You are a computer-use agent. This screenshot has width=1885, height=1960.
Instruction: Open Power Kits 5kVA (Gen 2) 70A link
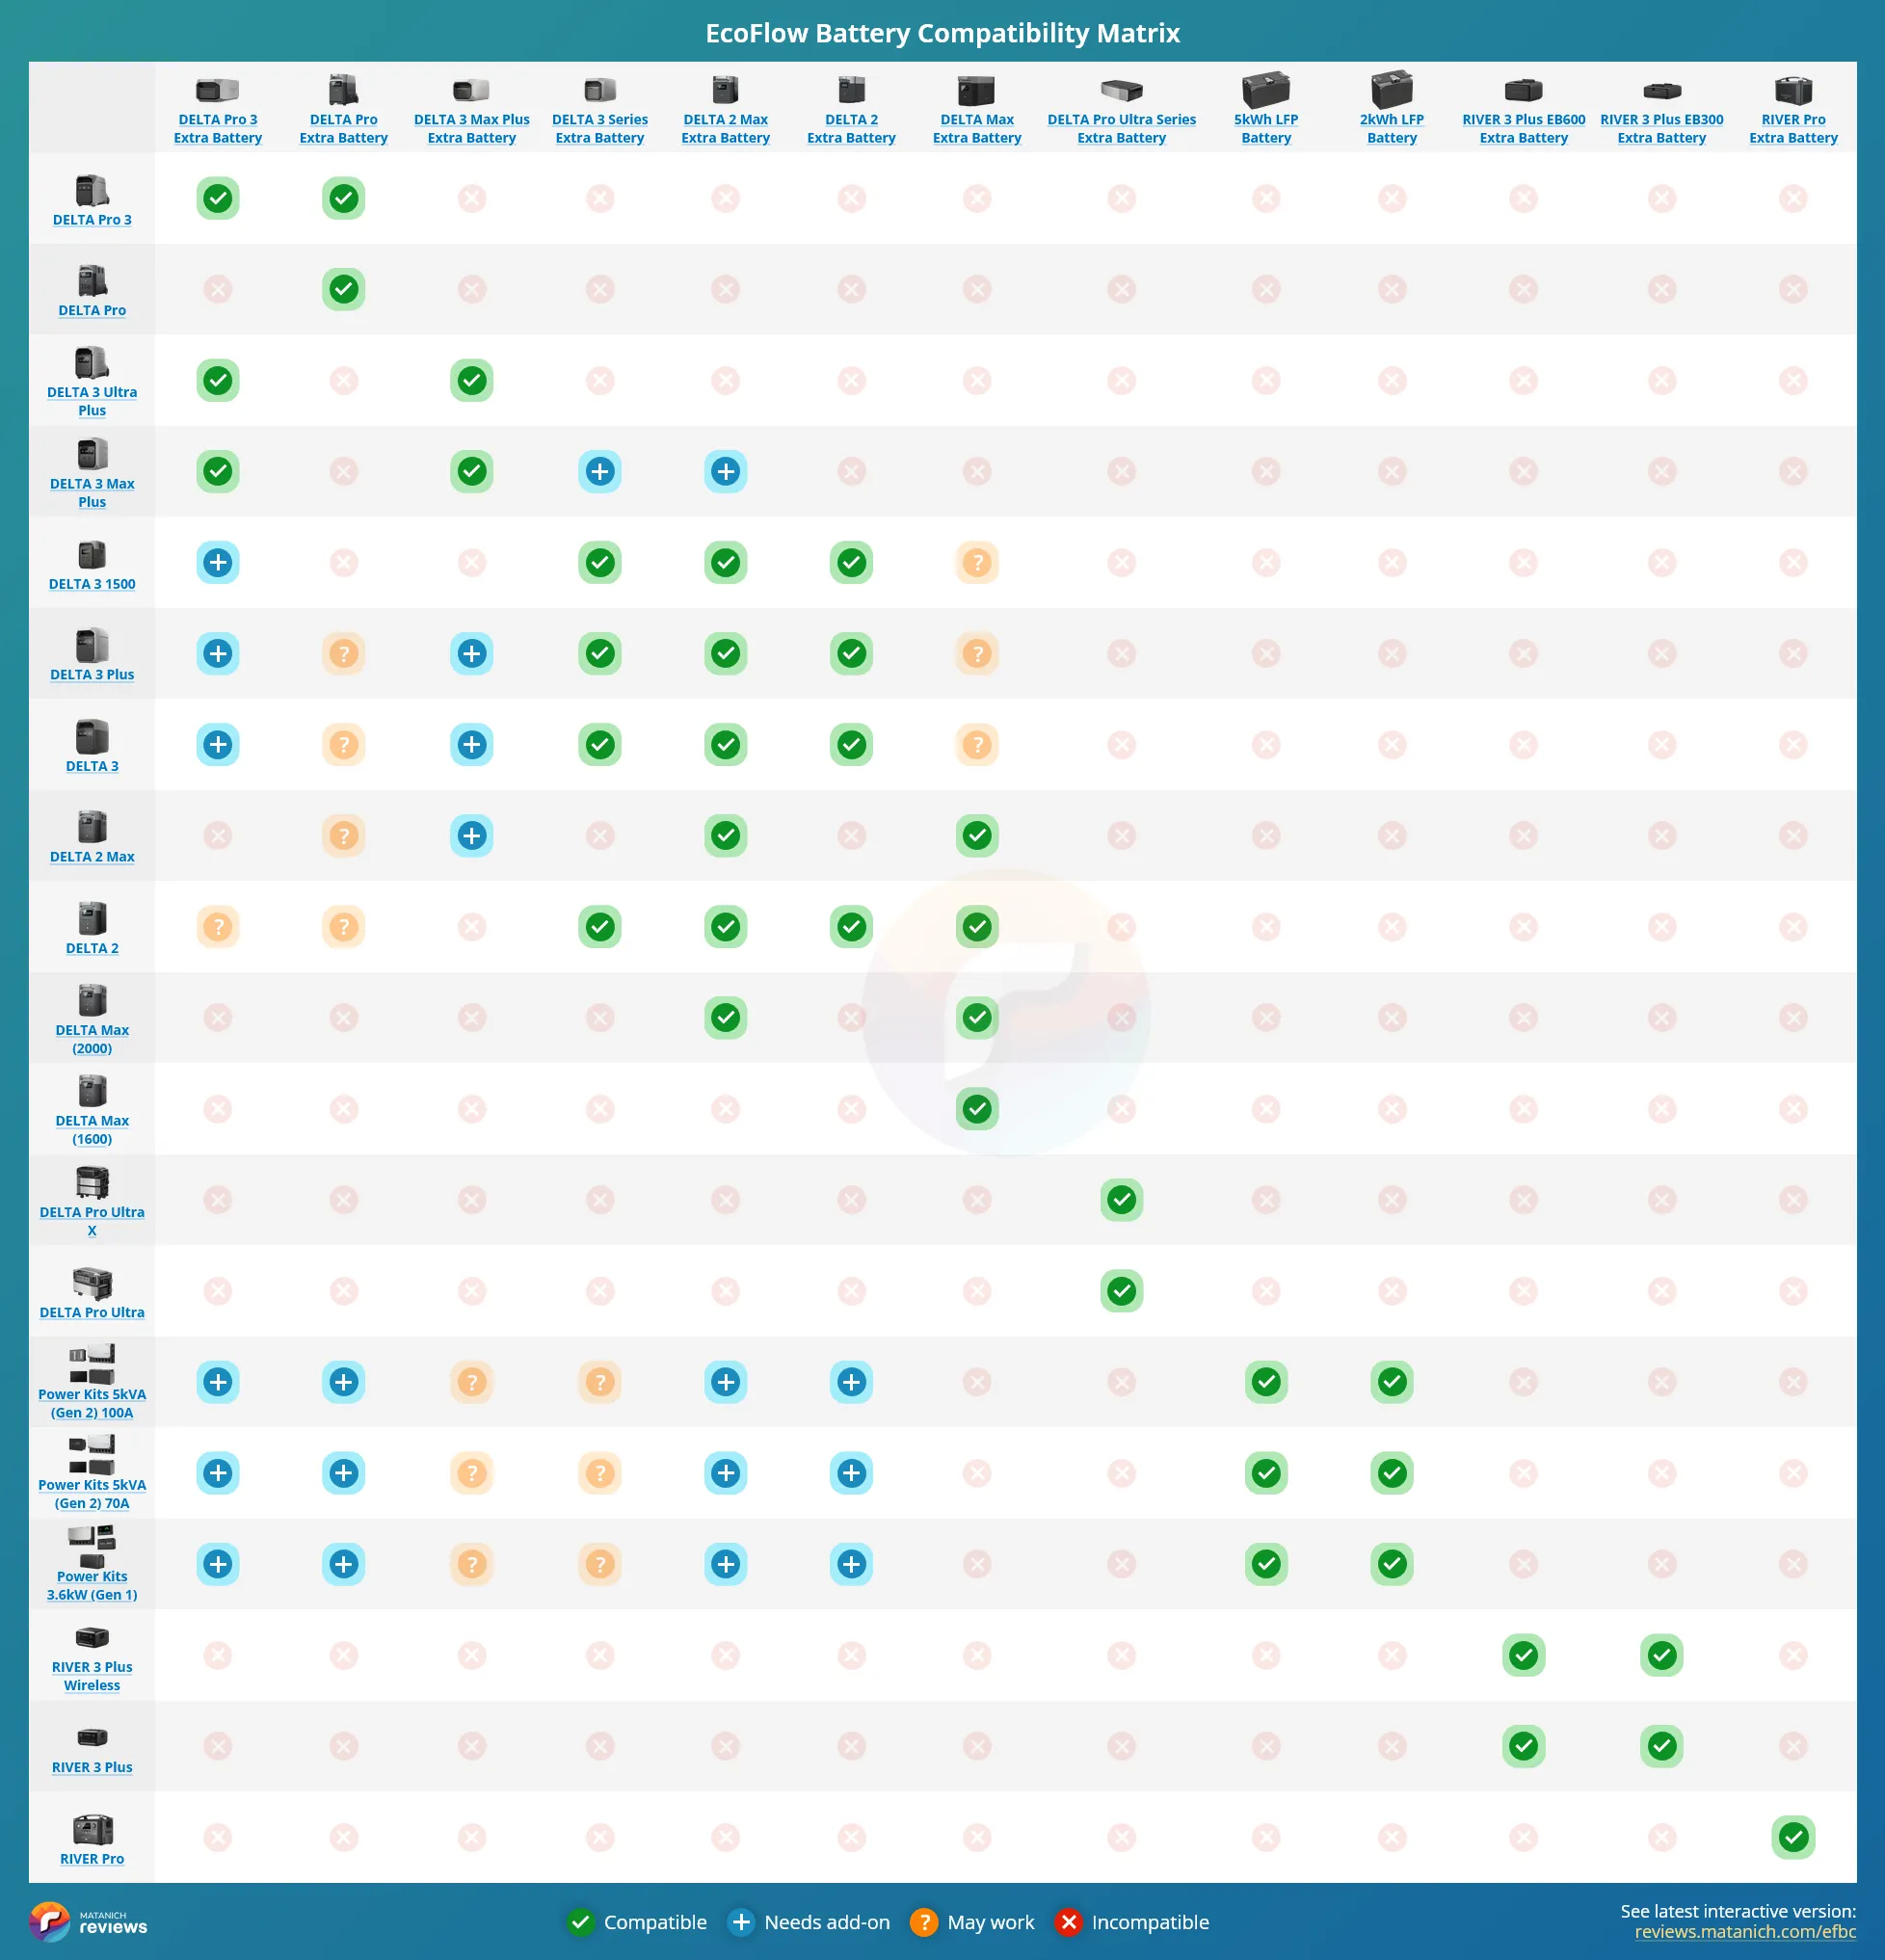92,1494
